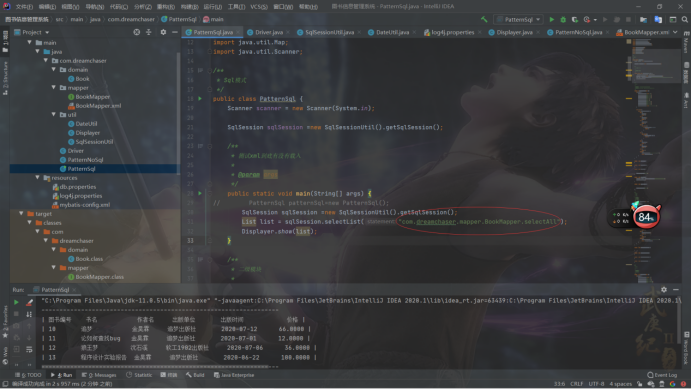Open the Messages tool window
The image size is (692, 389).
point(99,375)
